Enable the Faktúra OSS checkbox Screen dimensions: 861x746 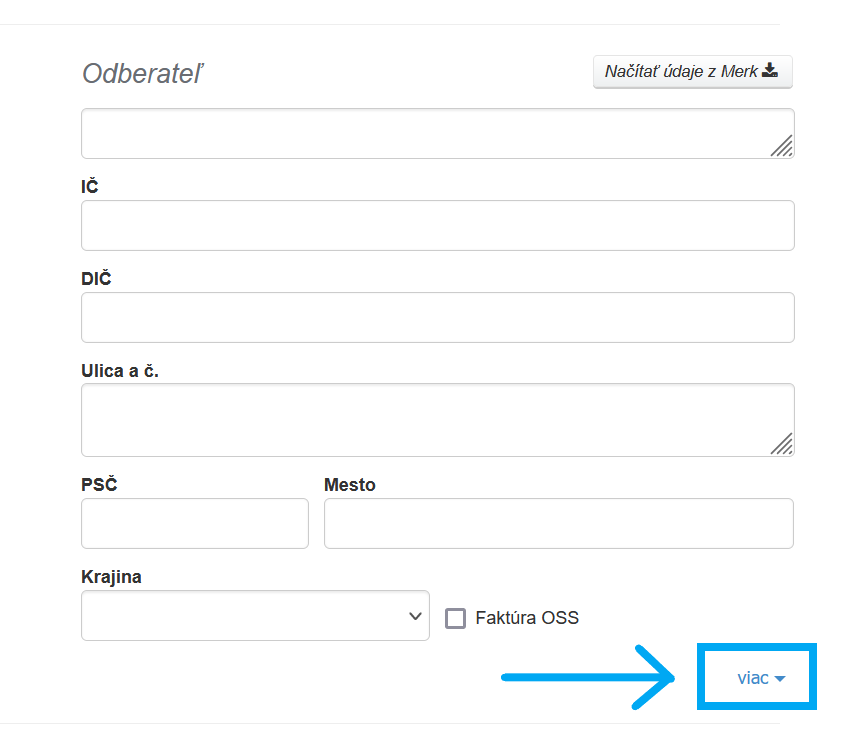click(456, 618)
